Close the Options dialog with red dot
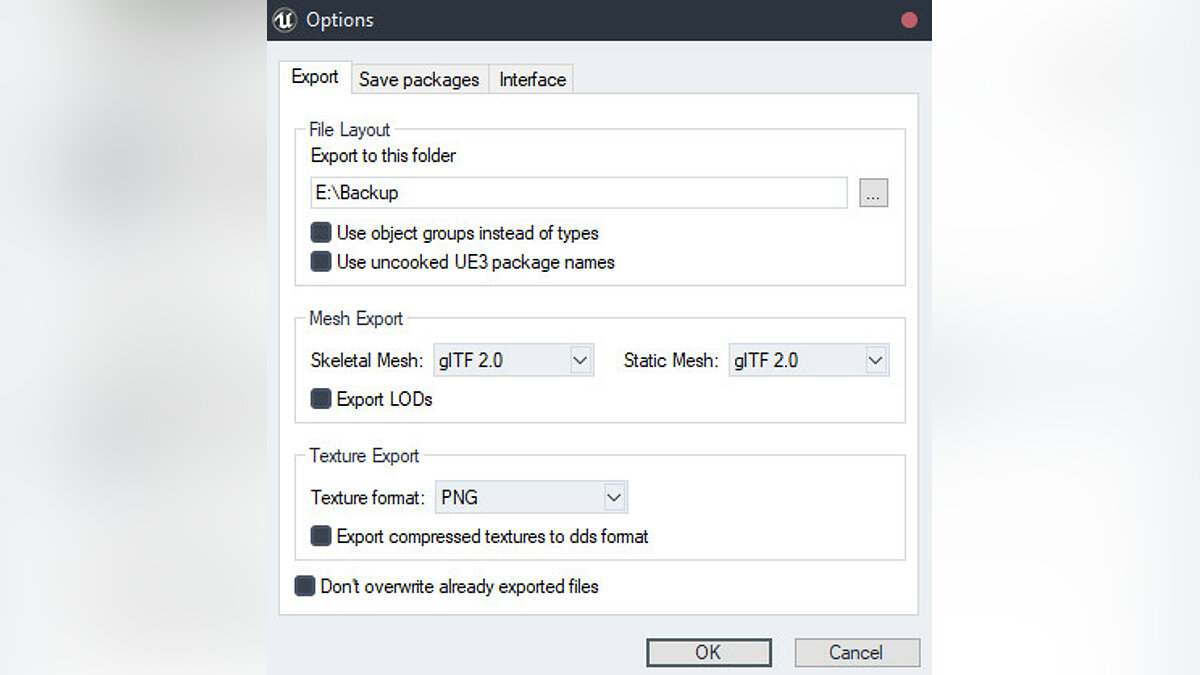Image resolution: width=1200 pixels, height=675 pixels. 909,20
